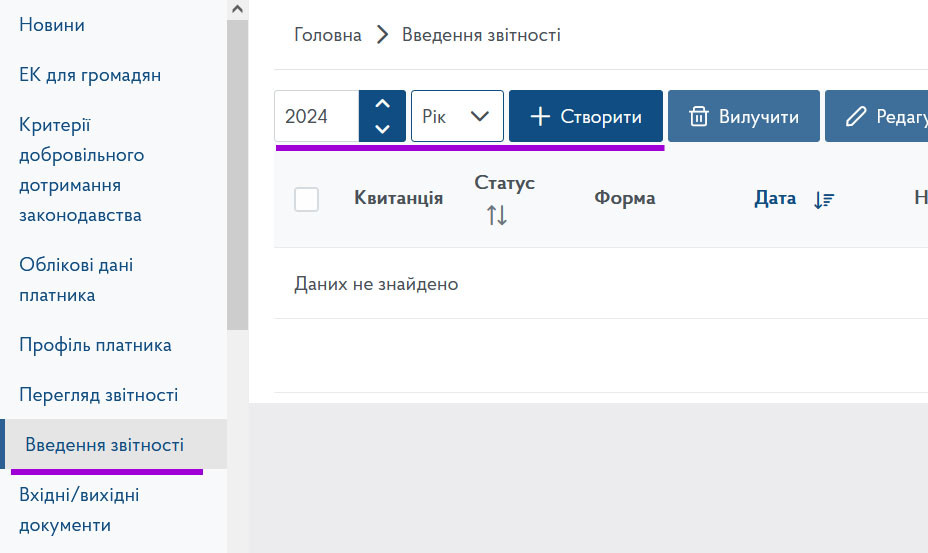Click the trash icon on Вилучити
Image resolution: width=928 pixels, height=553 pixels.
(x=700, y=117)
